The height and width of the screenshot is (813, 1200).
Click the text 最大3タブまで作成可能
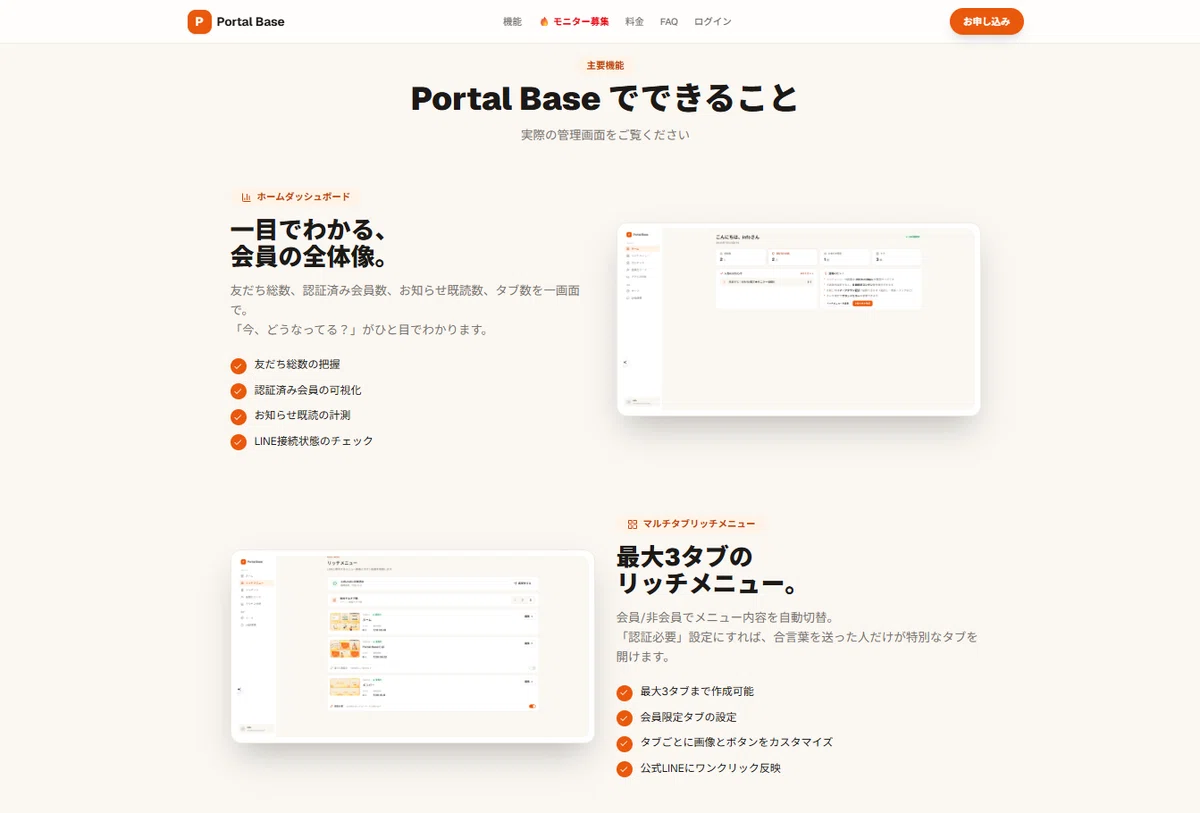(697, 692)
